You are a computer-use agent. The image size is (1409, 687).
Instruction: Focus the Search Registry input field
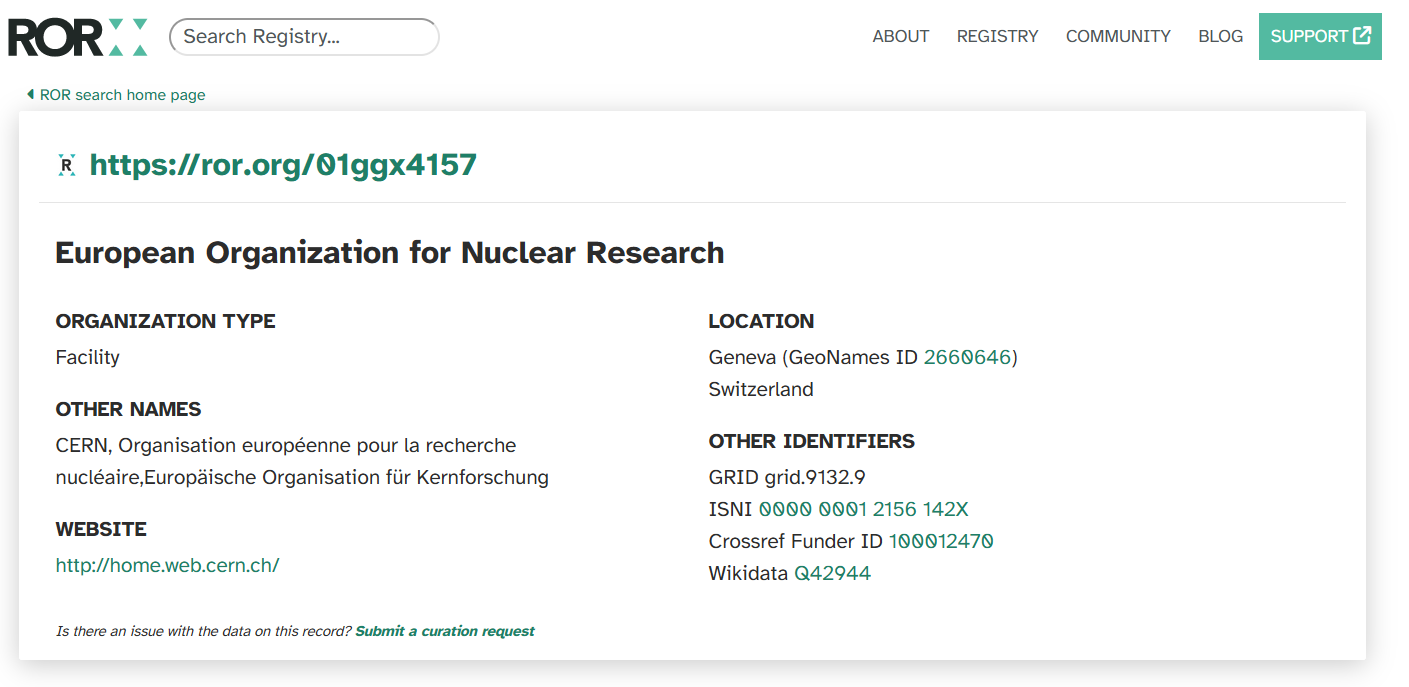click(x=304, y=37)
